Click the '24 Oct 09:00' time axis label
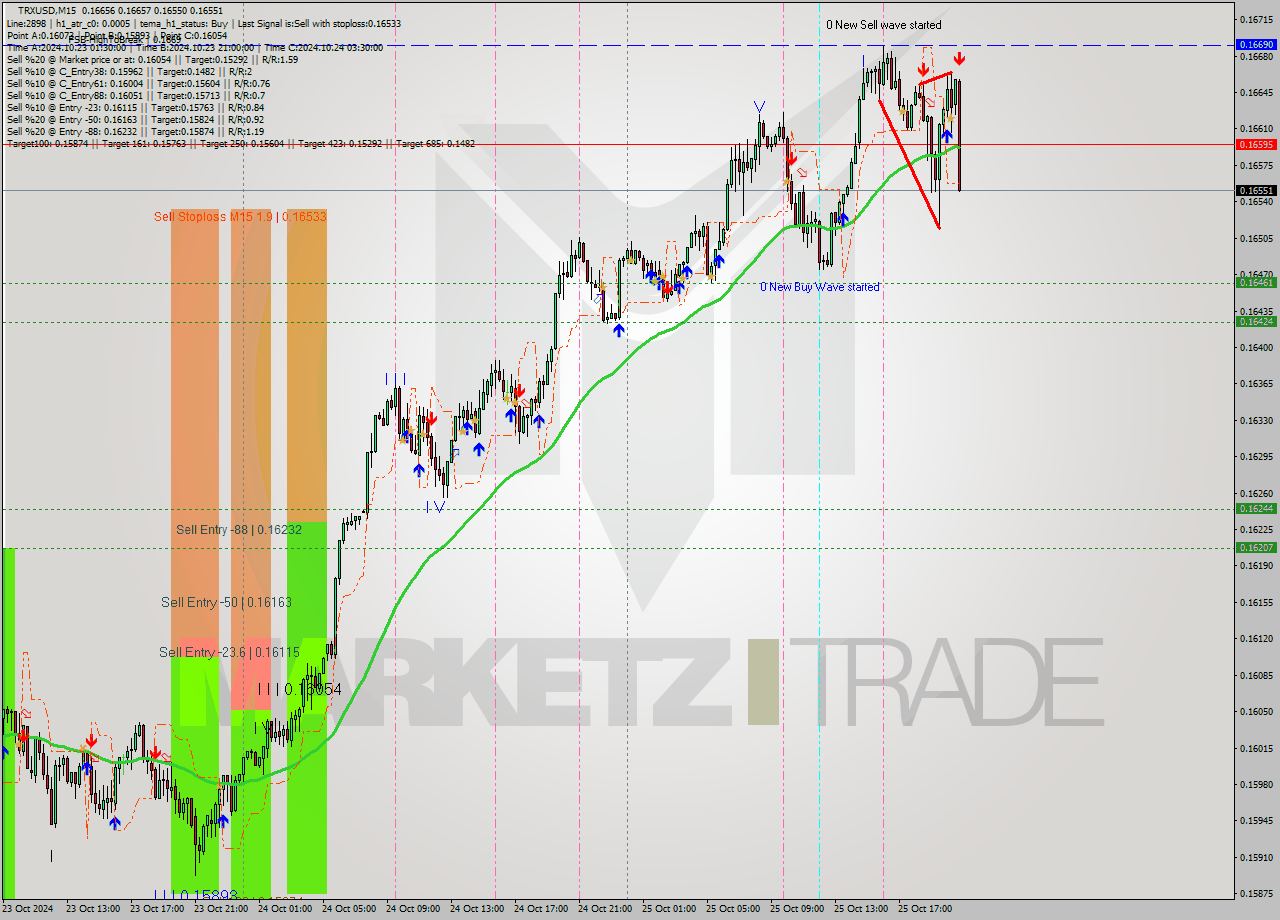 (413, 909)
